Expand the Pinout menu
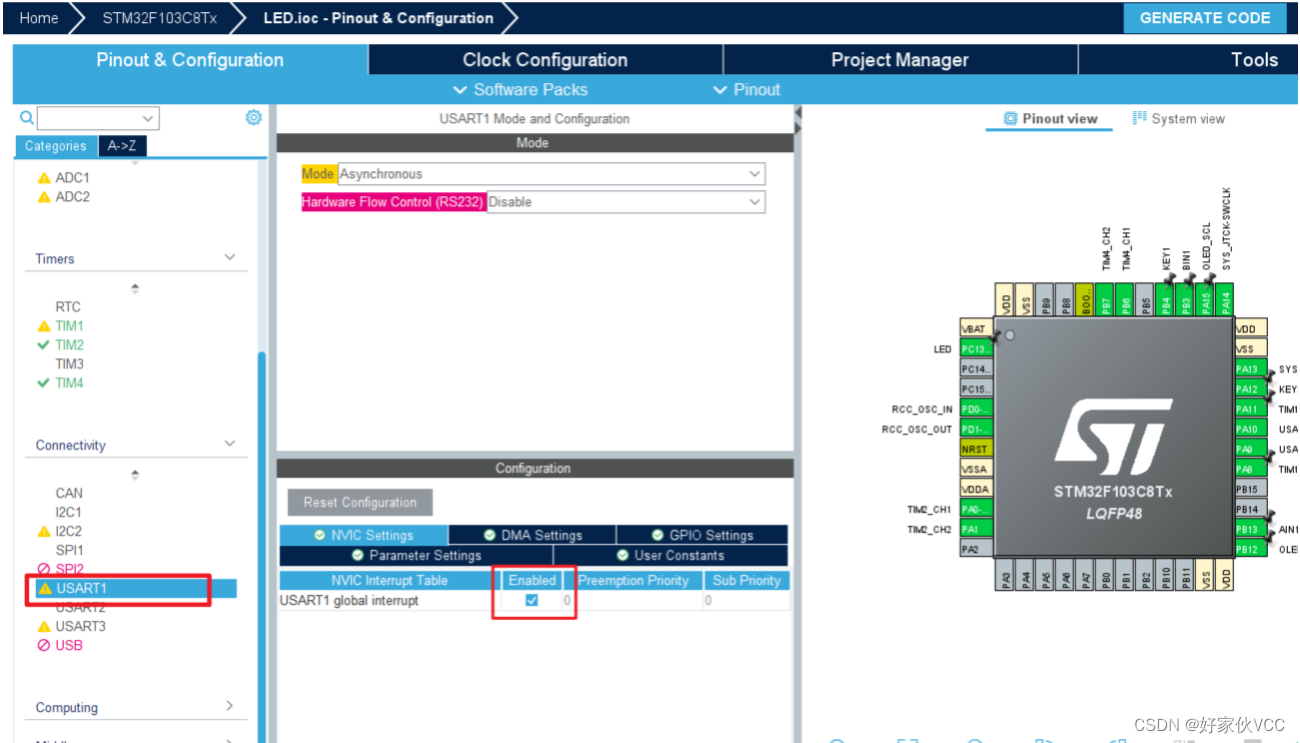The image size is (1300, 743). coord(746,90)
